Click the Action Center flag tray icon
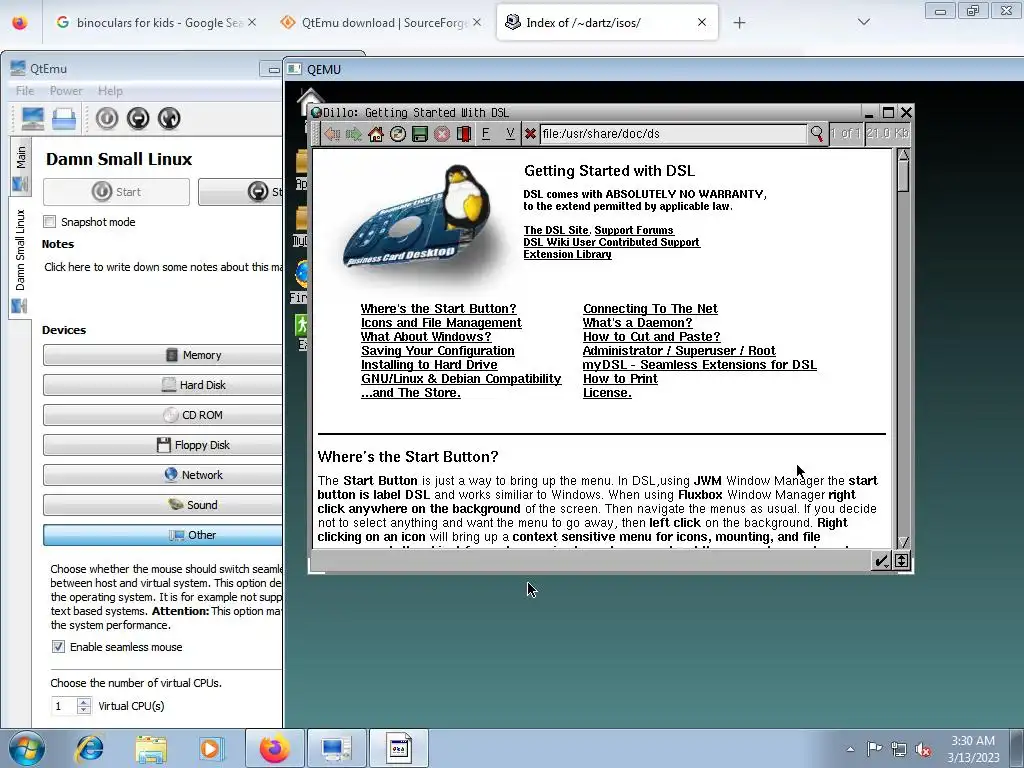Viewport: 1024px width, 768px height. click(874, 749)
